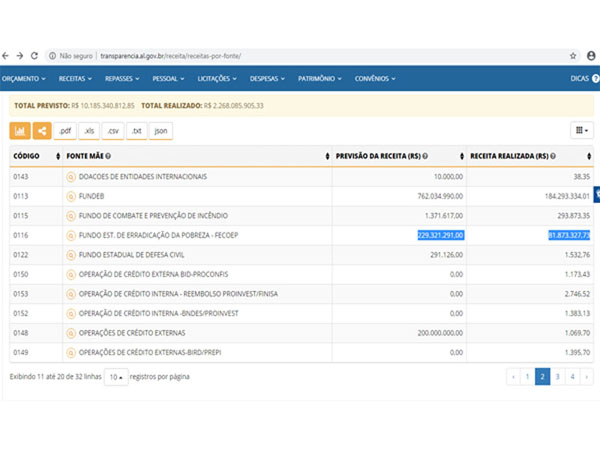Export the table as .xls
The height and width of the screenshot is (450, 600).
coord(89,131)
